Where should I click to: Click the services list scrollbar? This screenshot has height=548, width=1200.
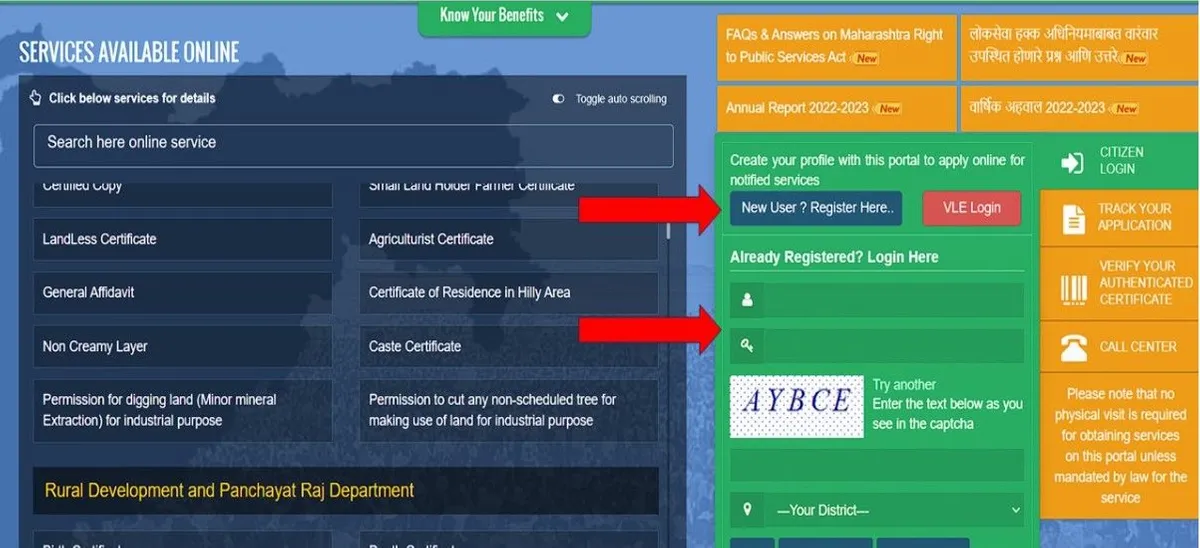(x=669, y=232)
